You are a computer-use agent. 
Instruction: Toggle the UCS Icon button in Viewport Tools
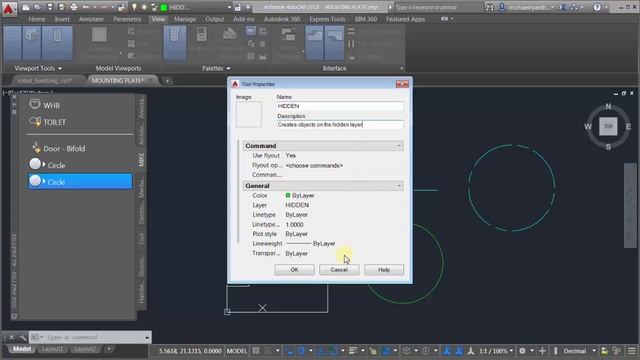[12, 43]
